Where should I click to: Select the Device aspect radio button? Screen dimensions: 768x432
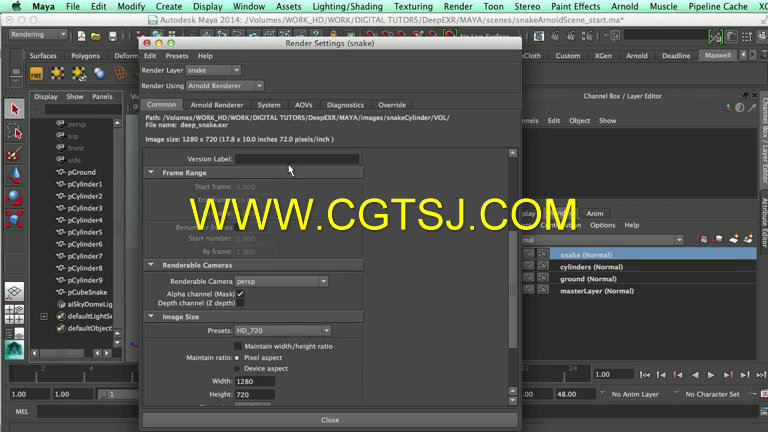[237, 369]
